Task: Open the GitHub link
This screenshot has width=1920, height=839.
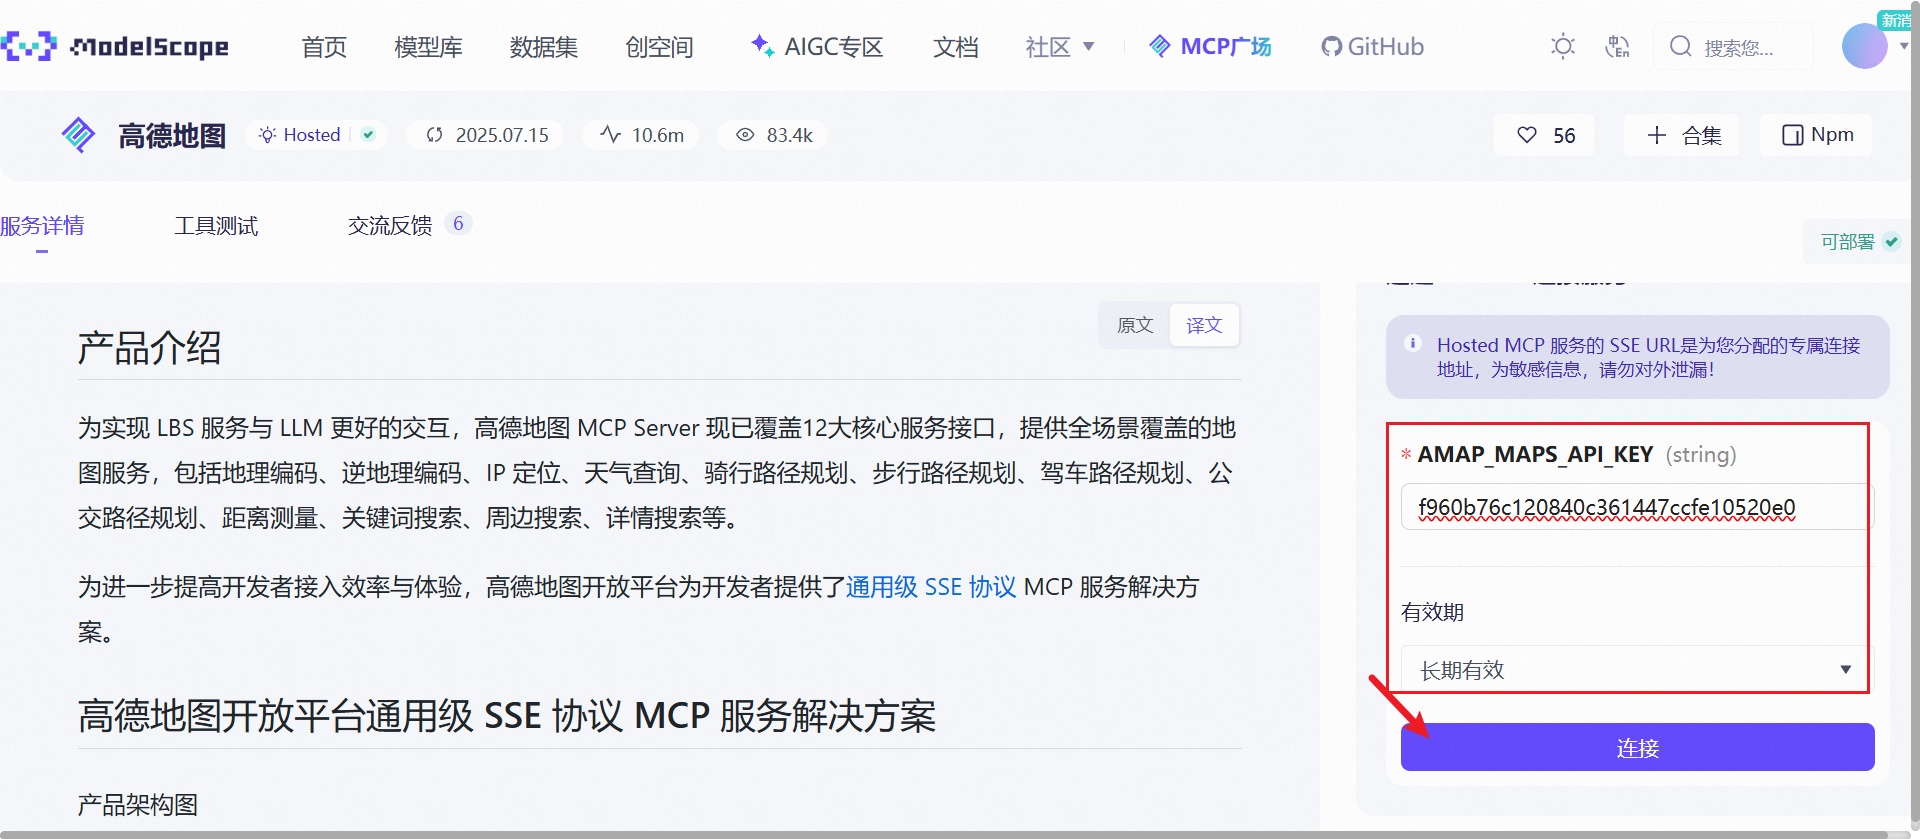Action: click(1372, 47)
